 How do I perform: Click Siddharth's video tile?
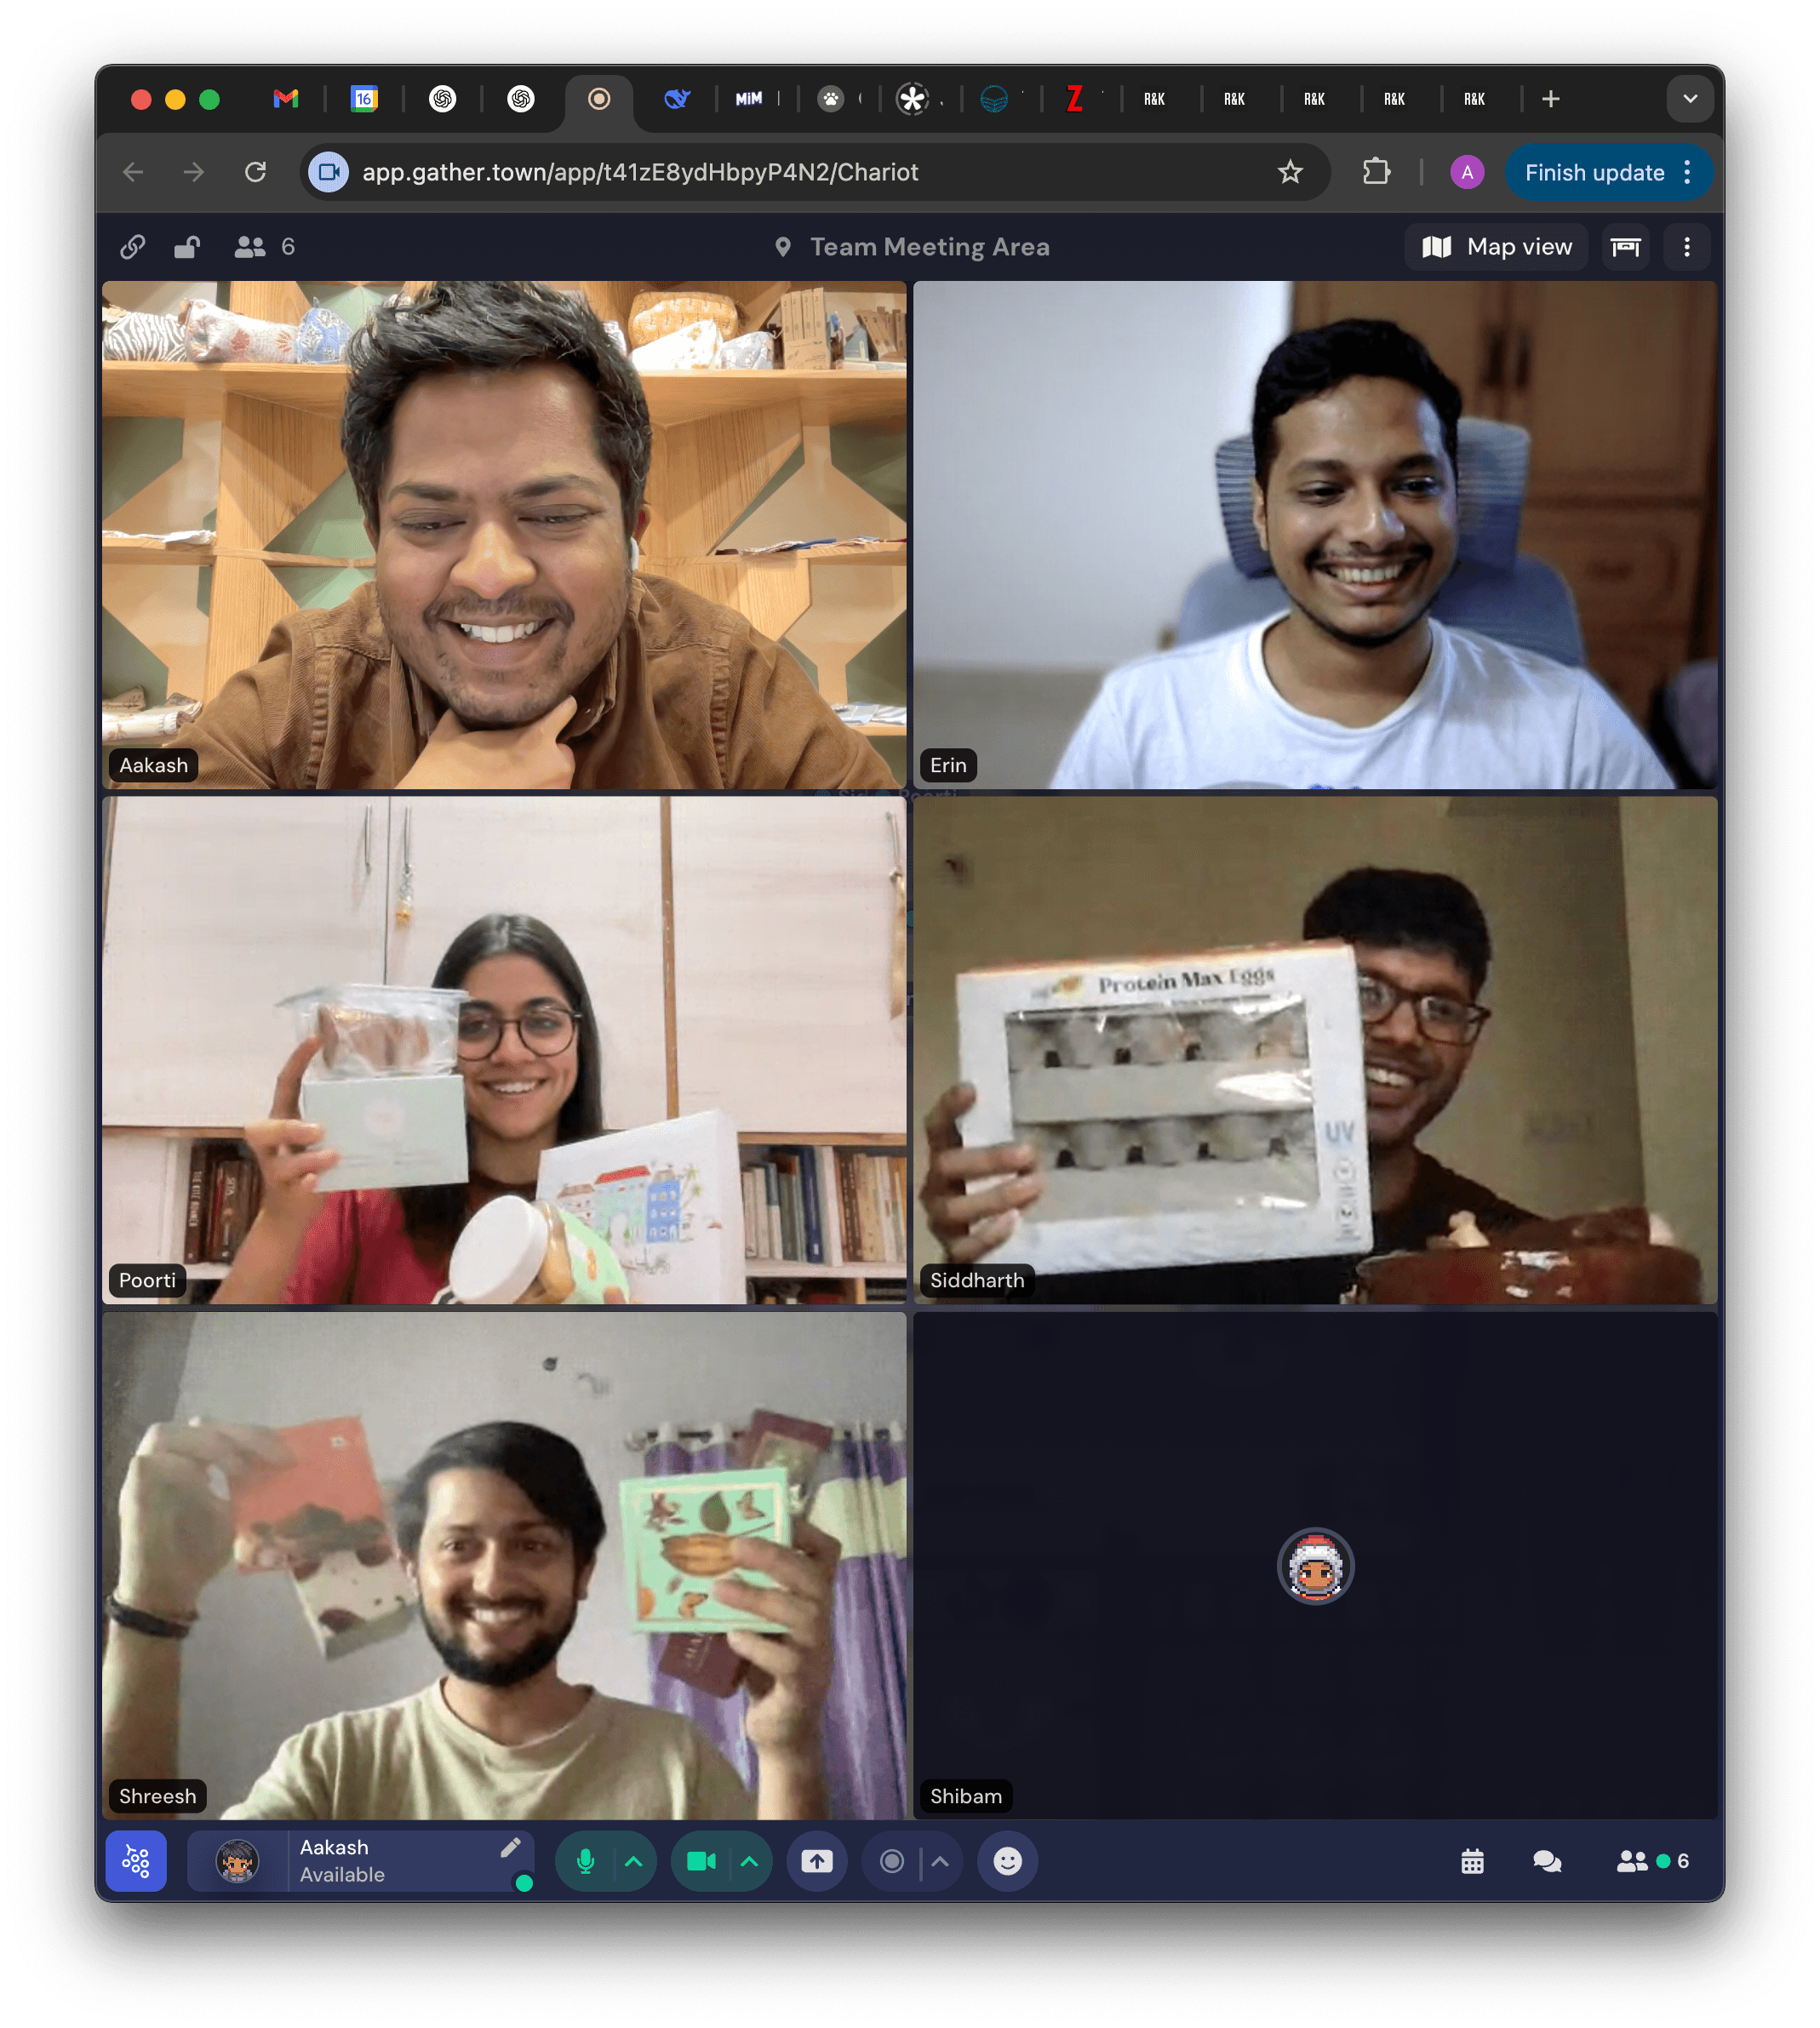click(1315, 1050)
